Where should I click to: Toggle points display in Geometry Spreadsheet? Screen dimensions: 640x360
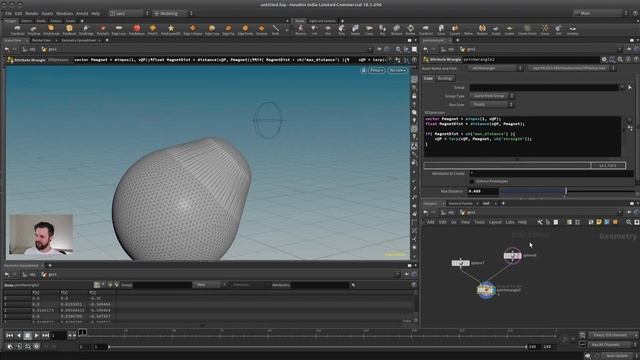pos(97,284)
